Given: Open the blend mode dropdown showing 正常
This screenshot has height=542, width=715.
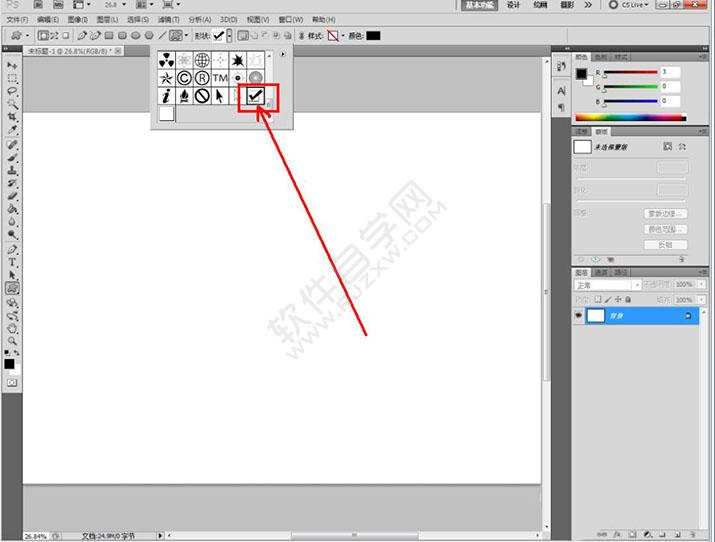Looking at the screenshot, I should (x=607, y=285).
